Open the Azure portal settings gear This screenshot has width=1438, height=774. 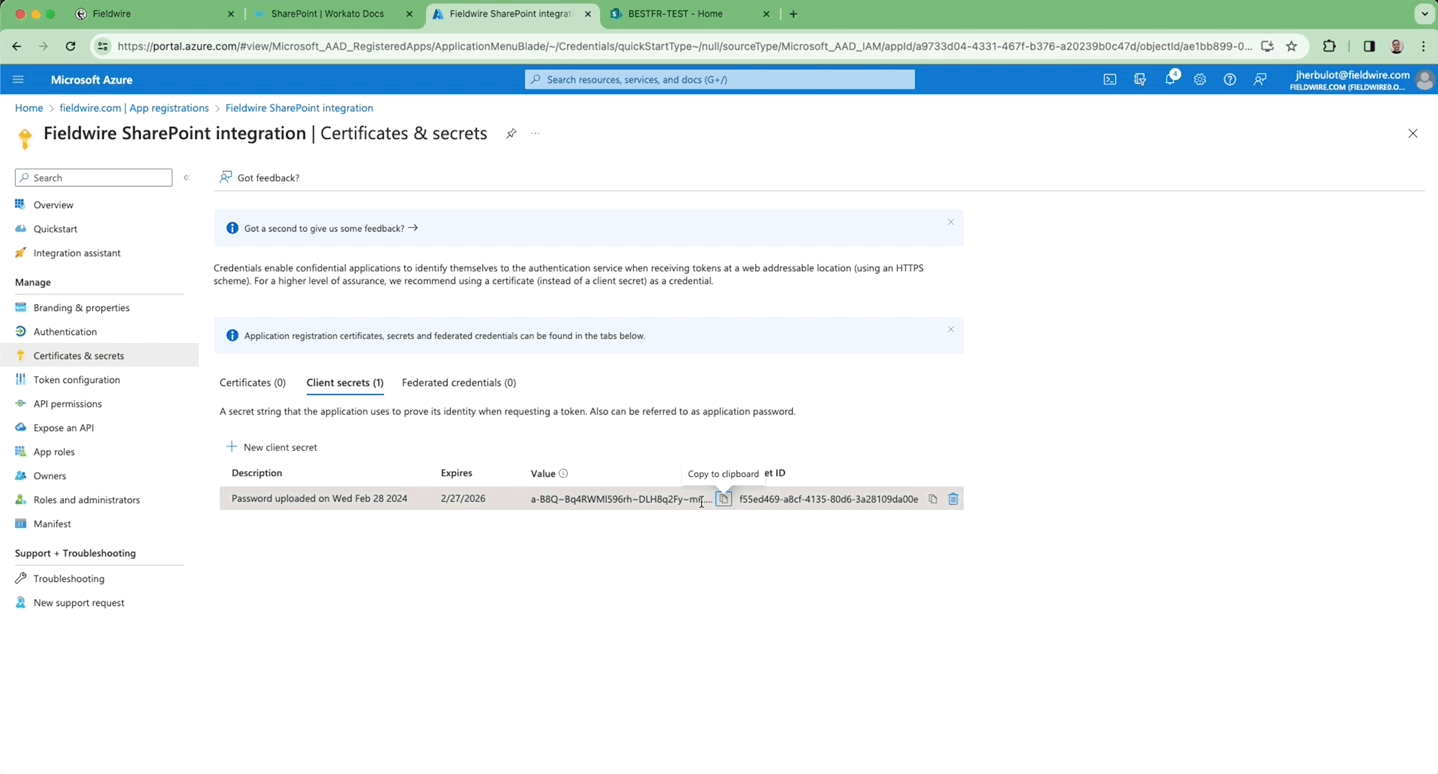coord(1199,79)
